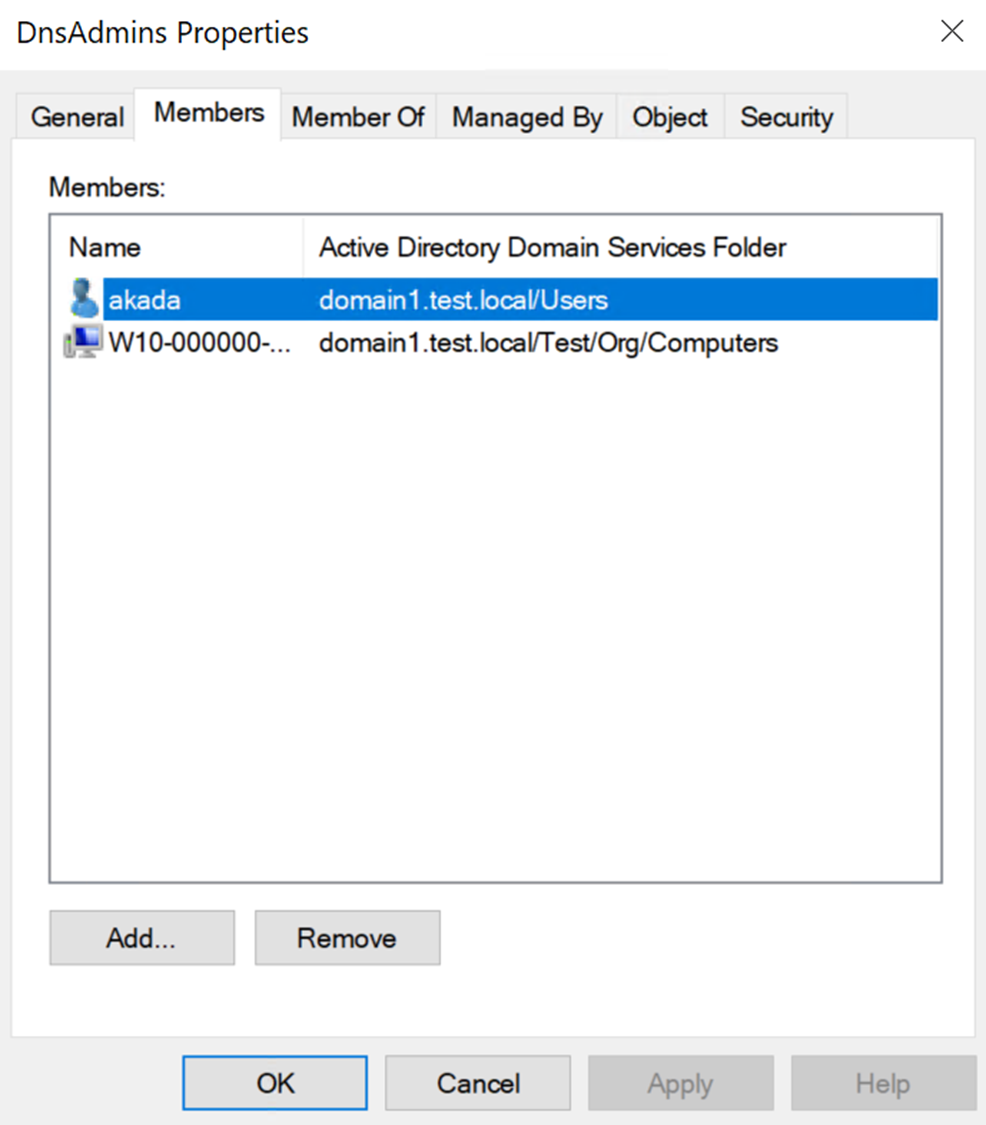Viewport: 986px width, 1125px height.
Task: Select the W10-000000 computer member name
Action: (x=198, y=343)
